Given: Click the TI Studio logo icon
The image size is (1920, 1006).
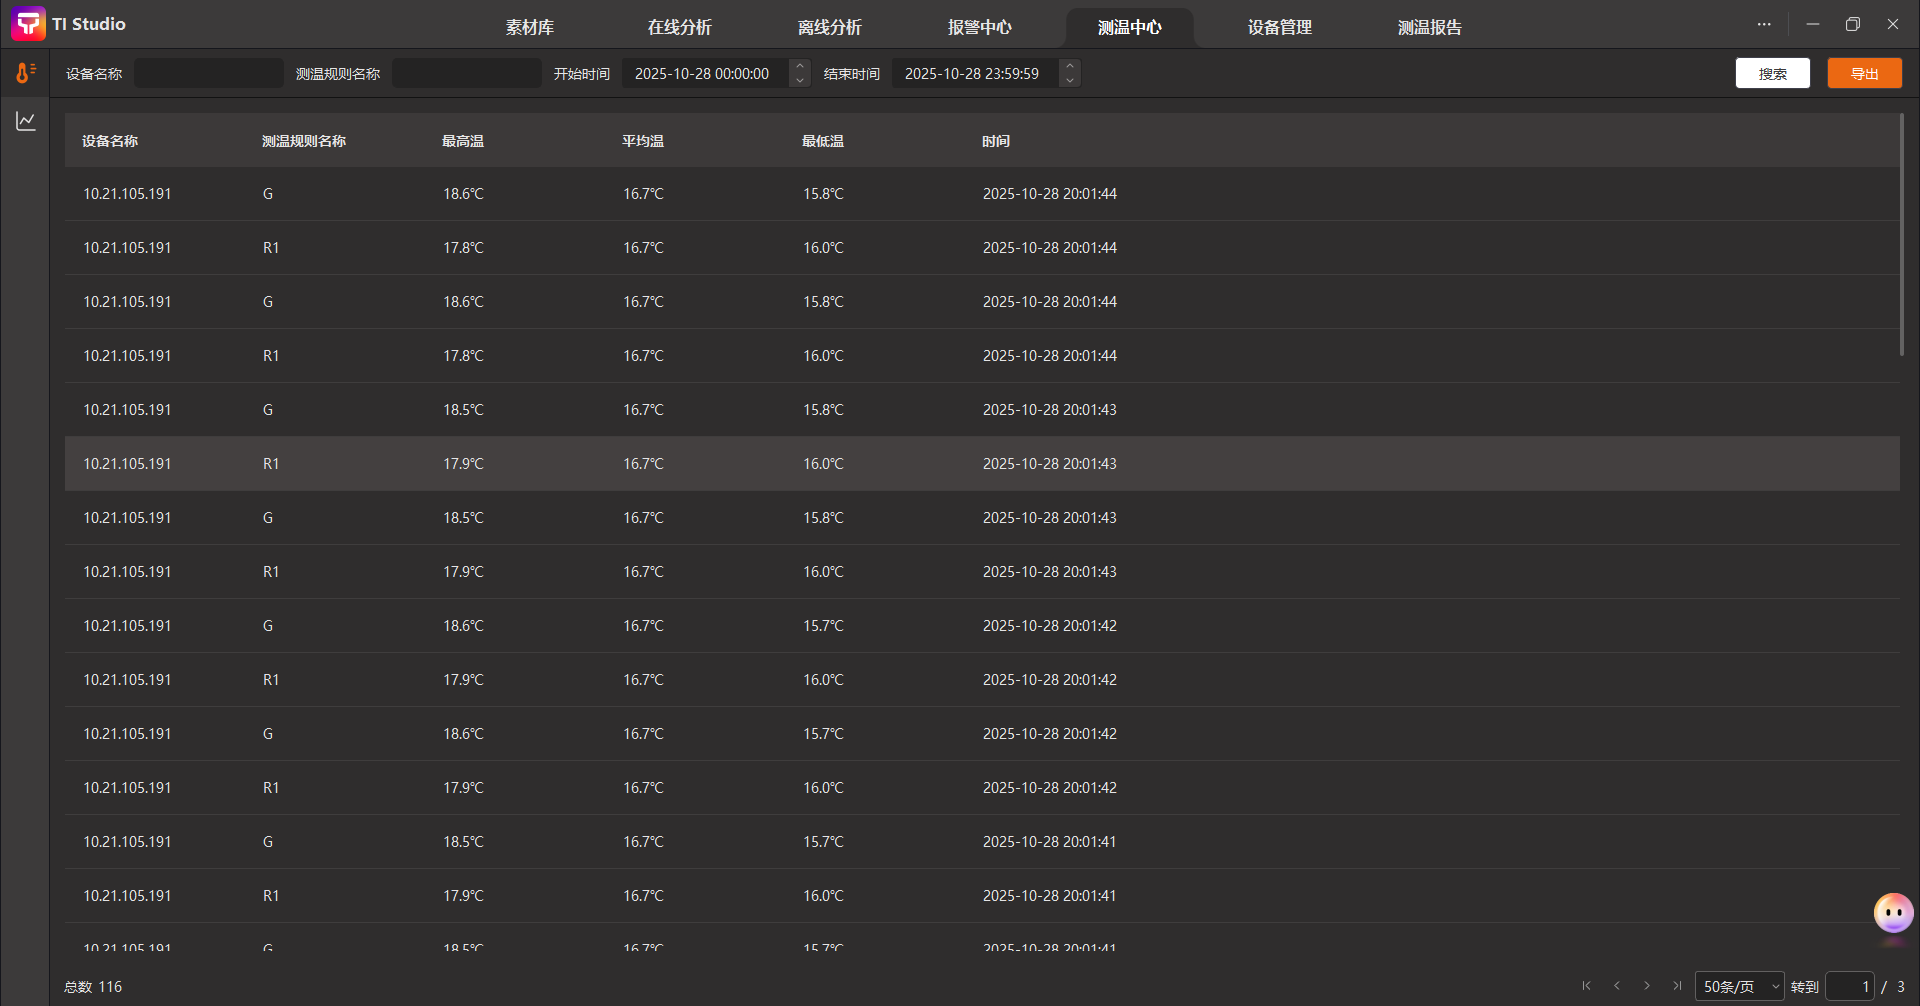Looking at the screenshot, I should click(x=28, y=24).
